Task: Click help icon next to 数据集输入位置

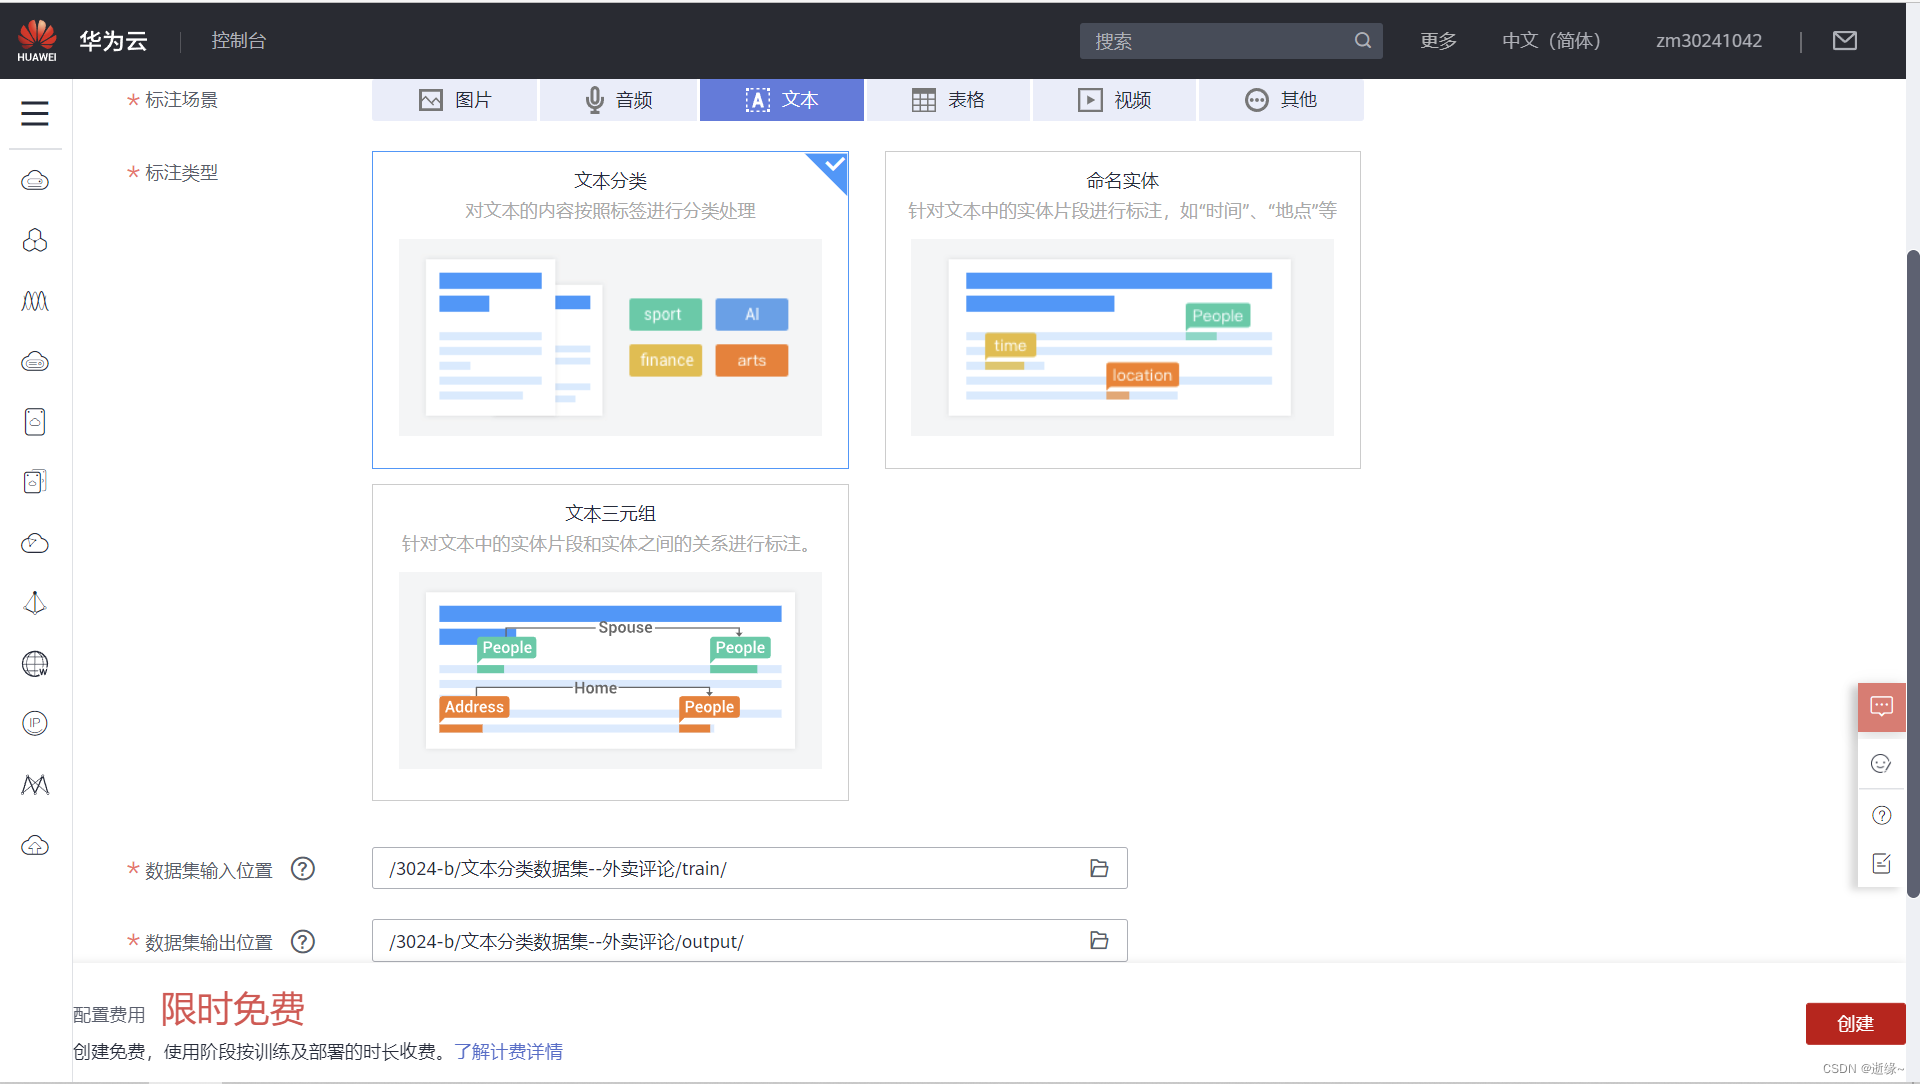Action: pyautogui.click(x=303, y=869)
